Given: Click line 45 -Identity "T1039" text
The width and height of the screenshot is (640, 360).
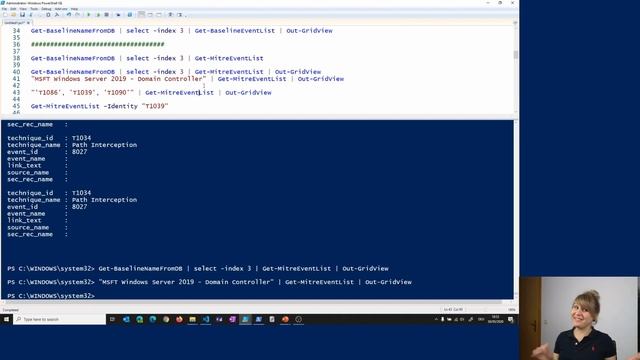Looking at the screenshot, I should (136, 106).
